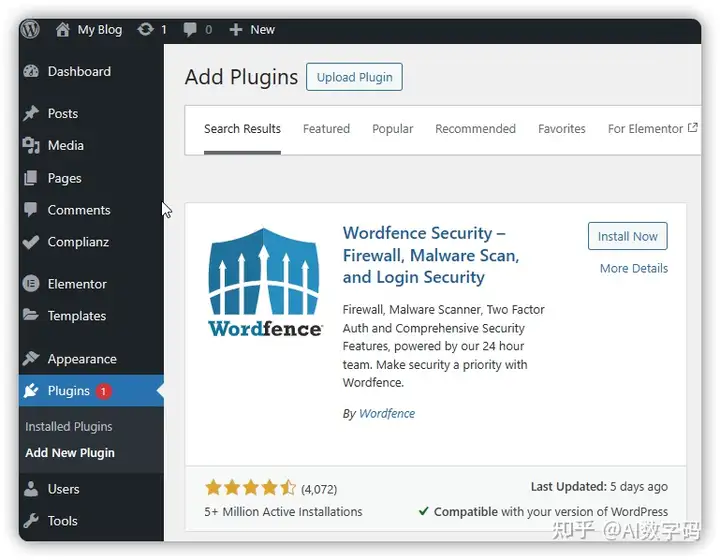Click the New plus icon
The image size is (720, 560).
pos(236,30)
